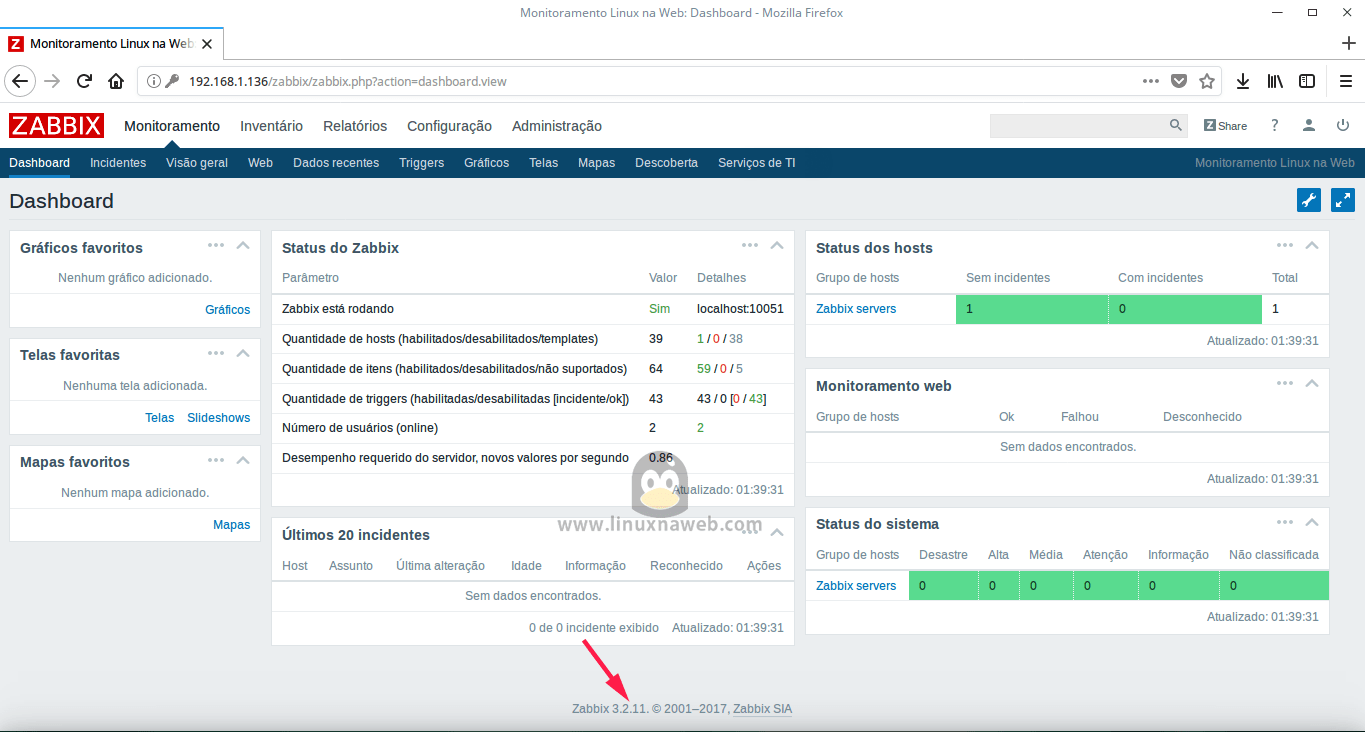
Task: Switch to the Incidentes submenu tab
Action: pos(118,163)
